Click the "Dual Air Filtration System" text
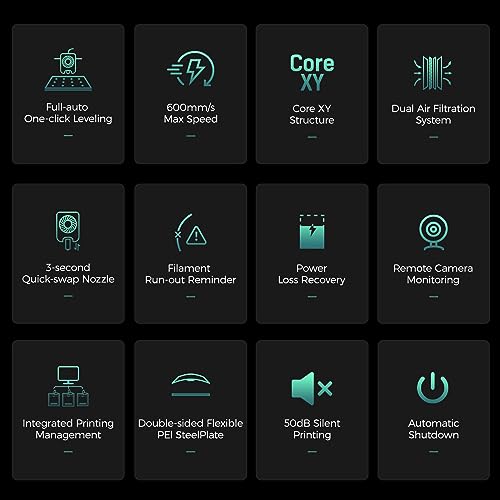Screen dimensions: 500x500 pos(433,114)
